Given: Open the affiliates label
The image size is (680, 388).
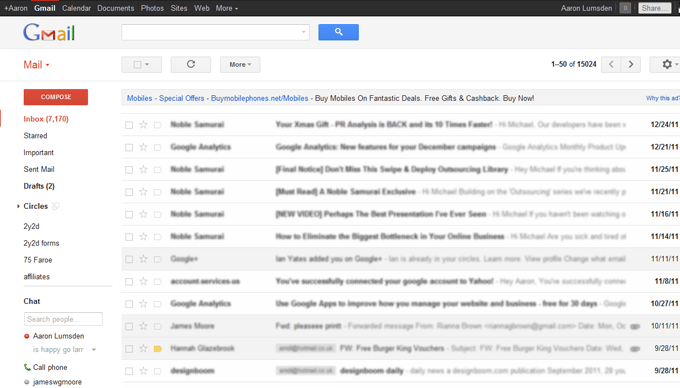Looking at the screenshot, I should click(36, 277).
